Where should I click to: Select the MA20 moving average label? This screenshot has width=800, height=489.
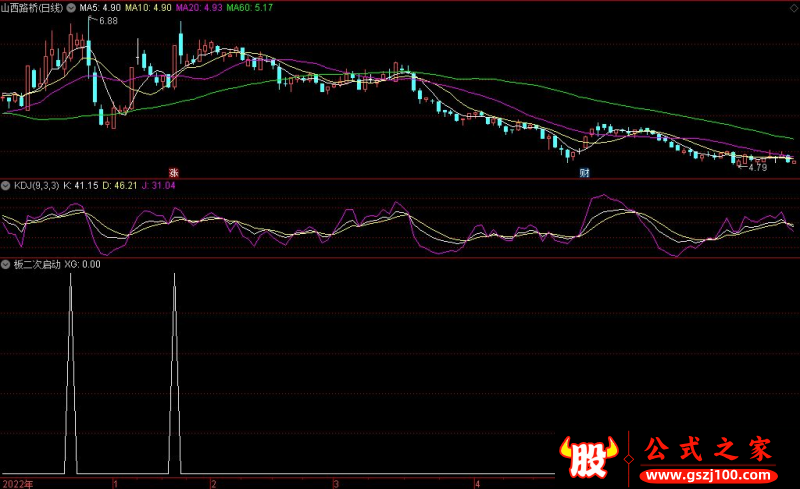(199, 7)
